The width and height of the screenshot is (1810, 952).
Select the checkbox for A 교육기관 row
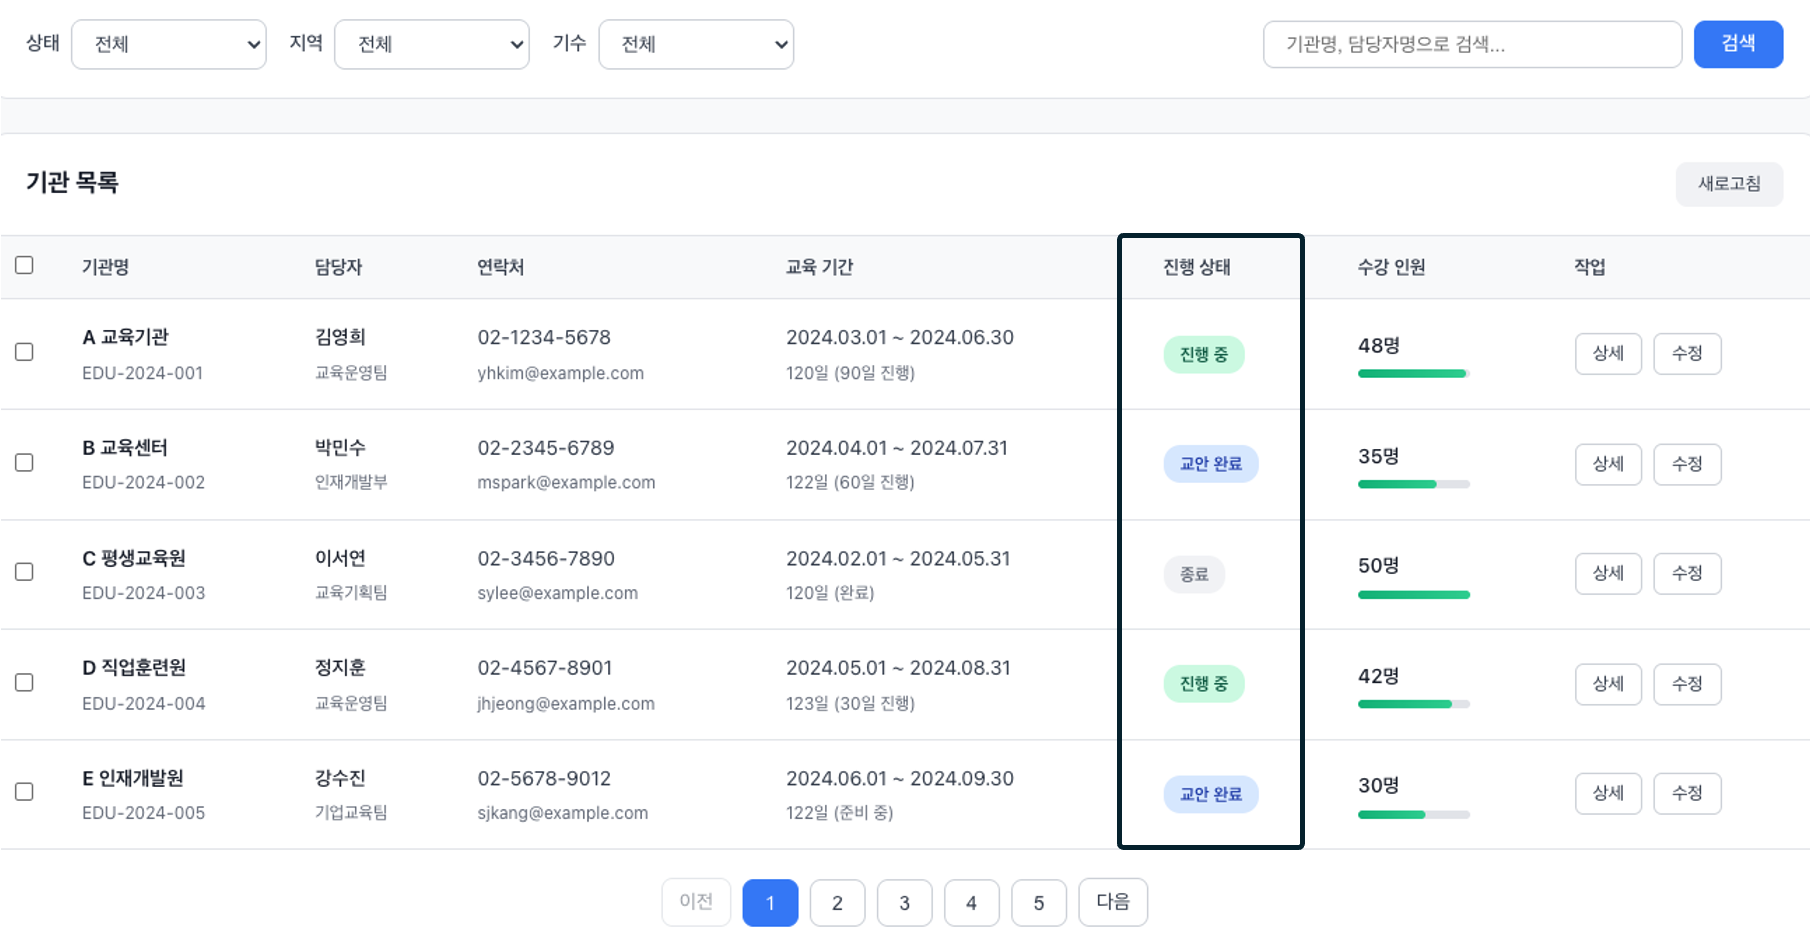24,352
